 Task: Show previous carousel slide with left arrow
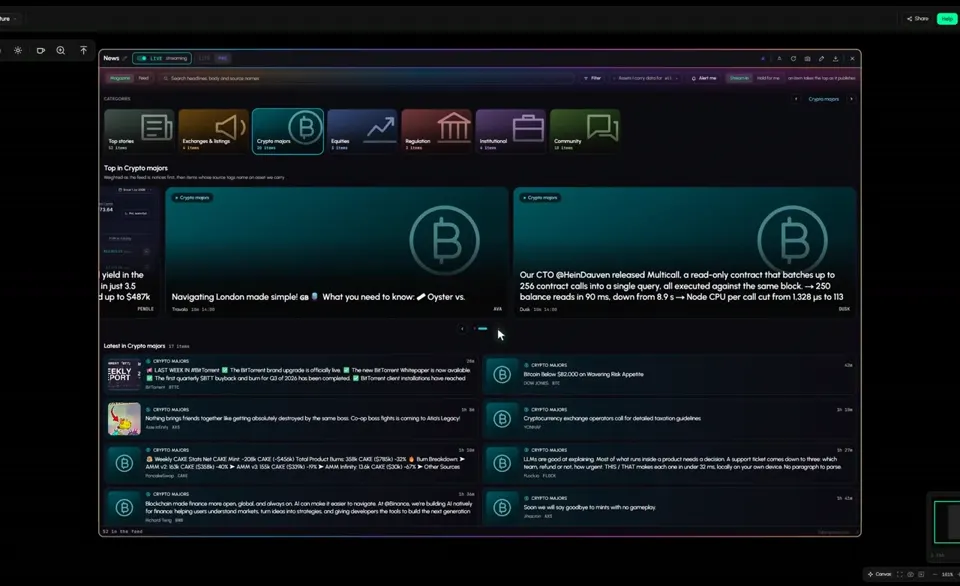click(x=462, y=329)
